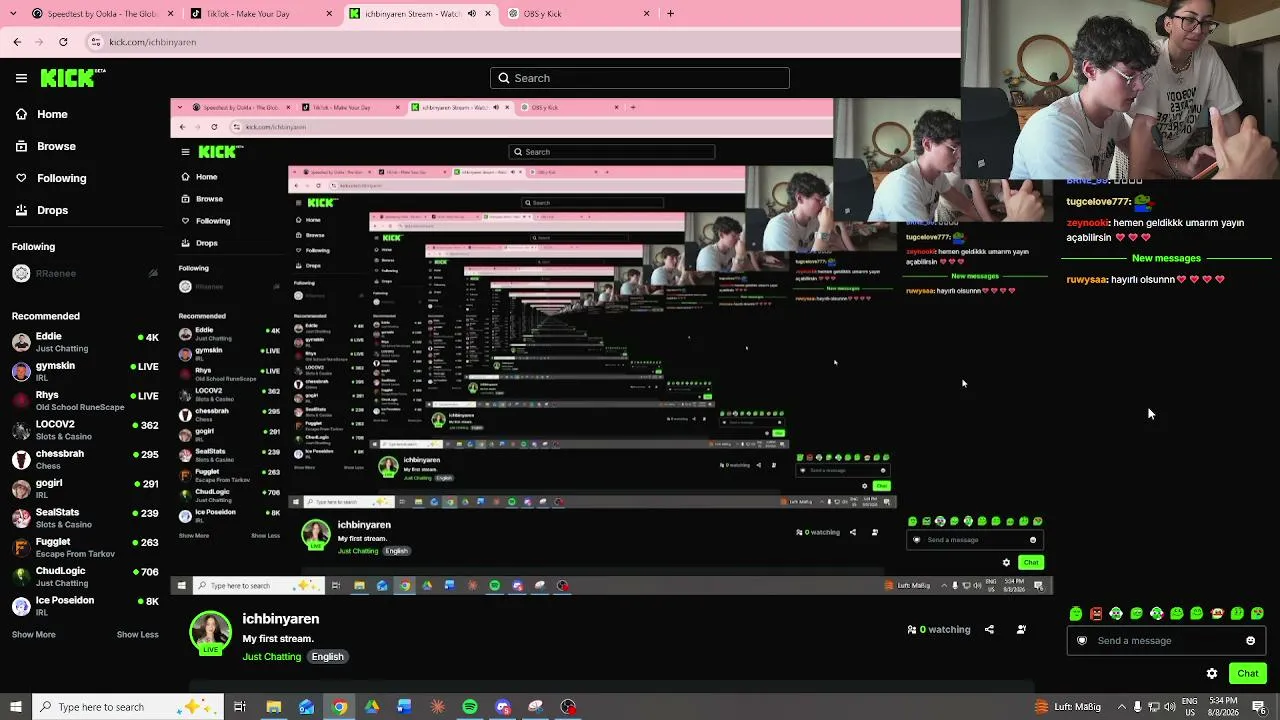Open Discord from the taskbar
The image size is (1280, 720).
pos(503,707)
